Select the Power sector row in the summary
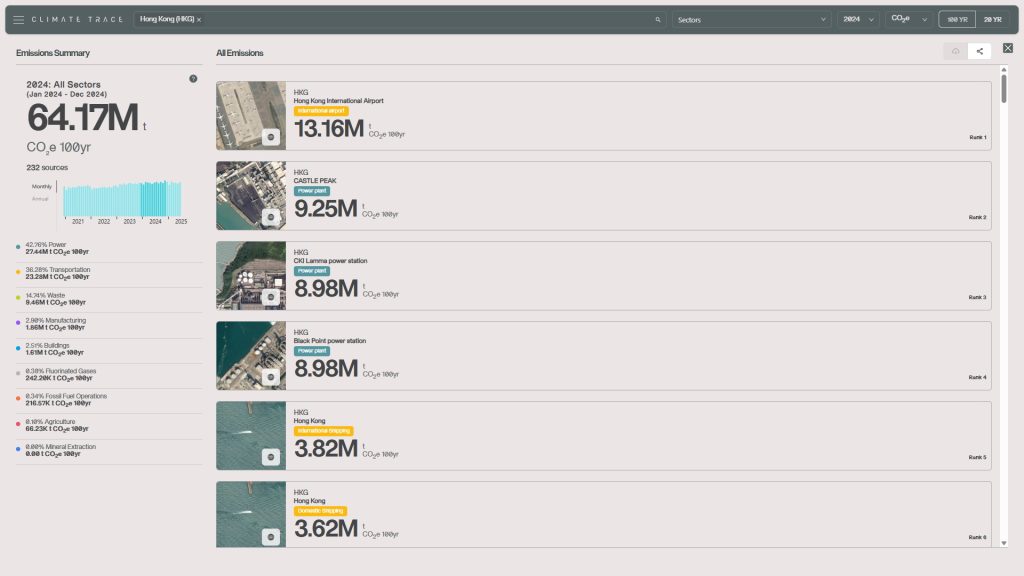This screenshot has width=1024, height=576. coord(108,248)
